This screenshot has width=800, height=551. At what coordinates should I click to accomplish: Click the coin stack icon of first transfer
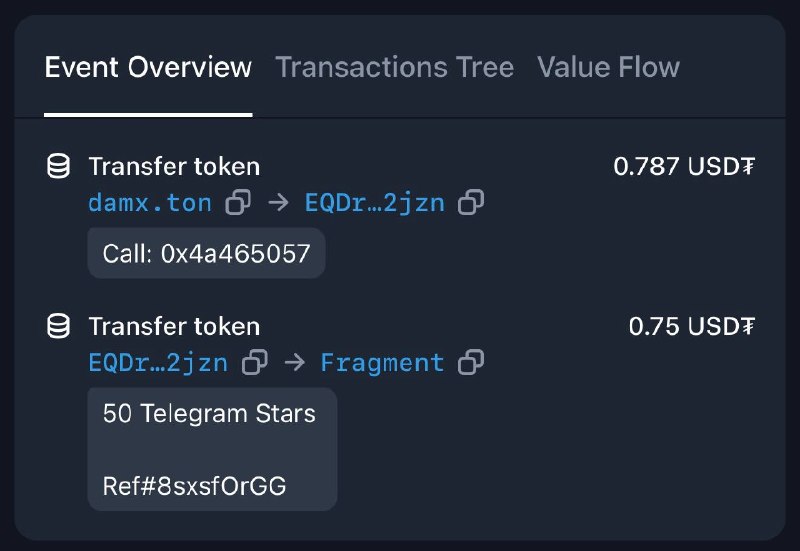[58, 166]
